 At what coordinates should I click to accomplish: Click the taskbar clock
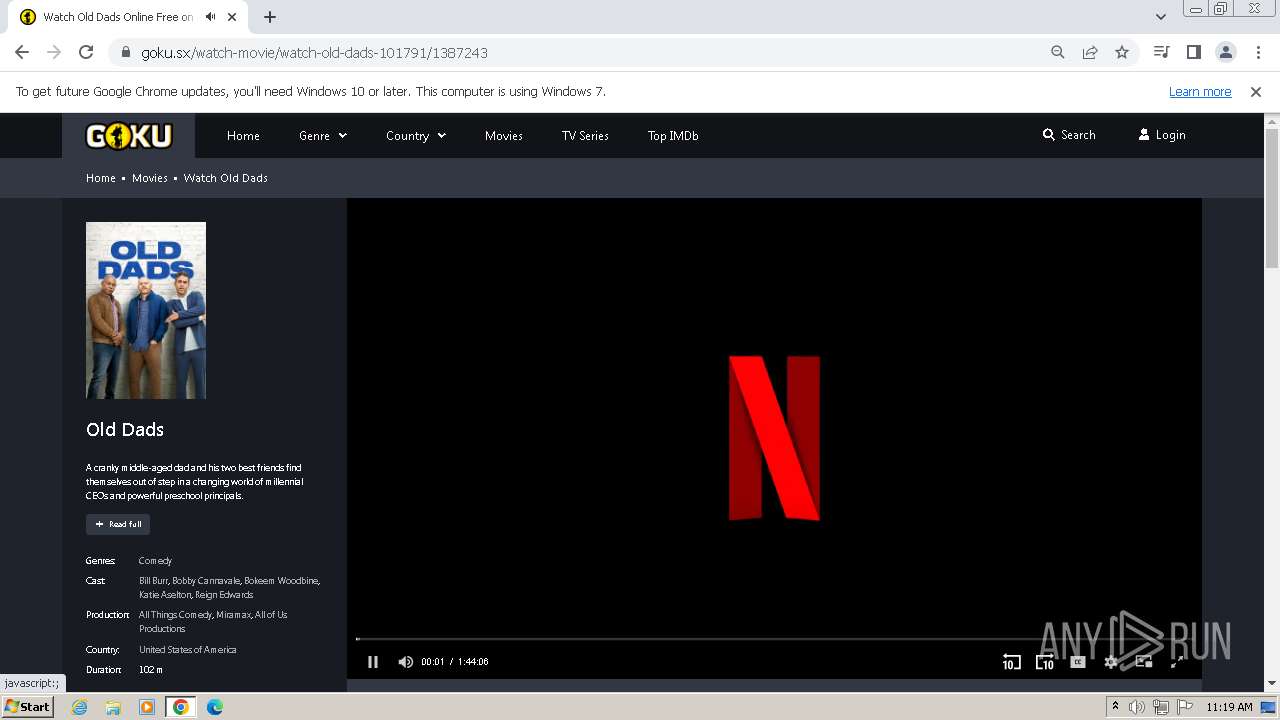click(1229, 707)
